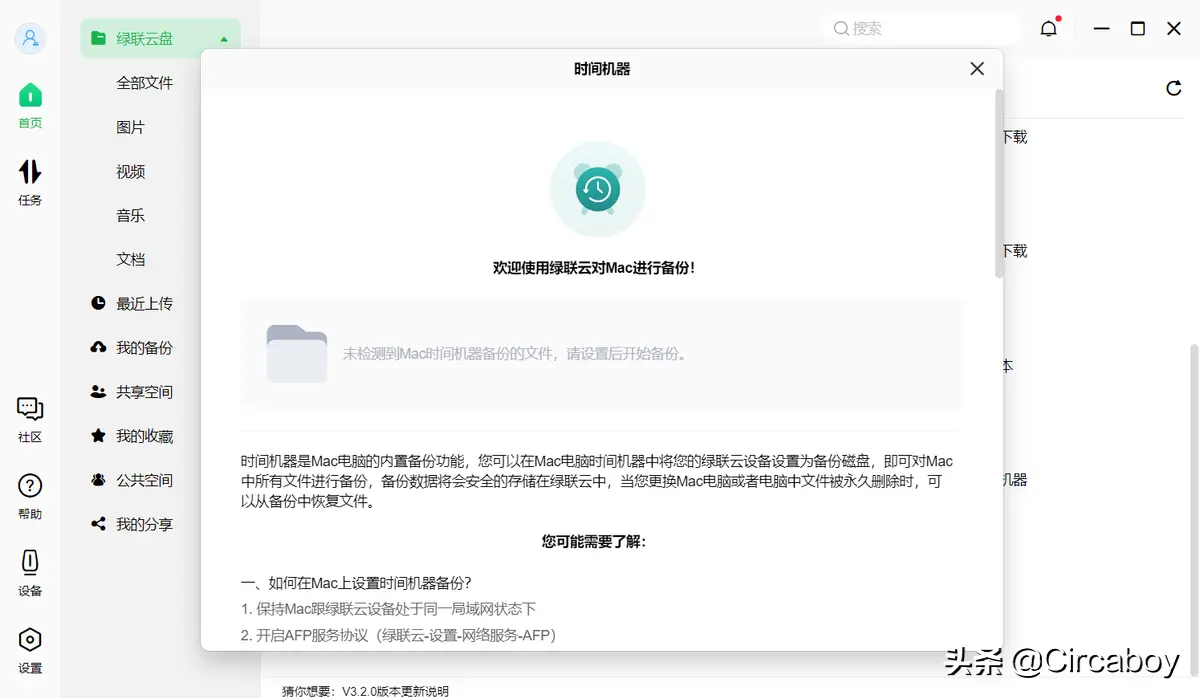
Task: Open 我的备份 in the sidebar
Action: [144, 348]
